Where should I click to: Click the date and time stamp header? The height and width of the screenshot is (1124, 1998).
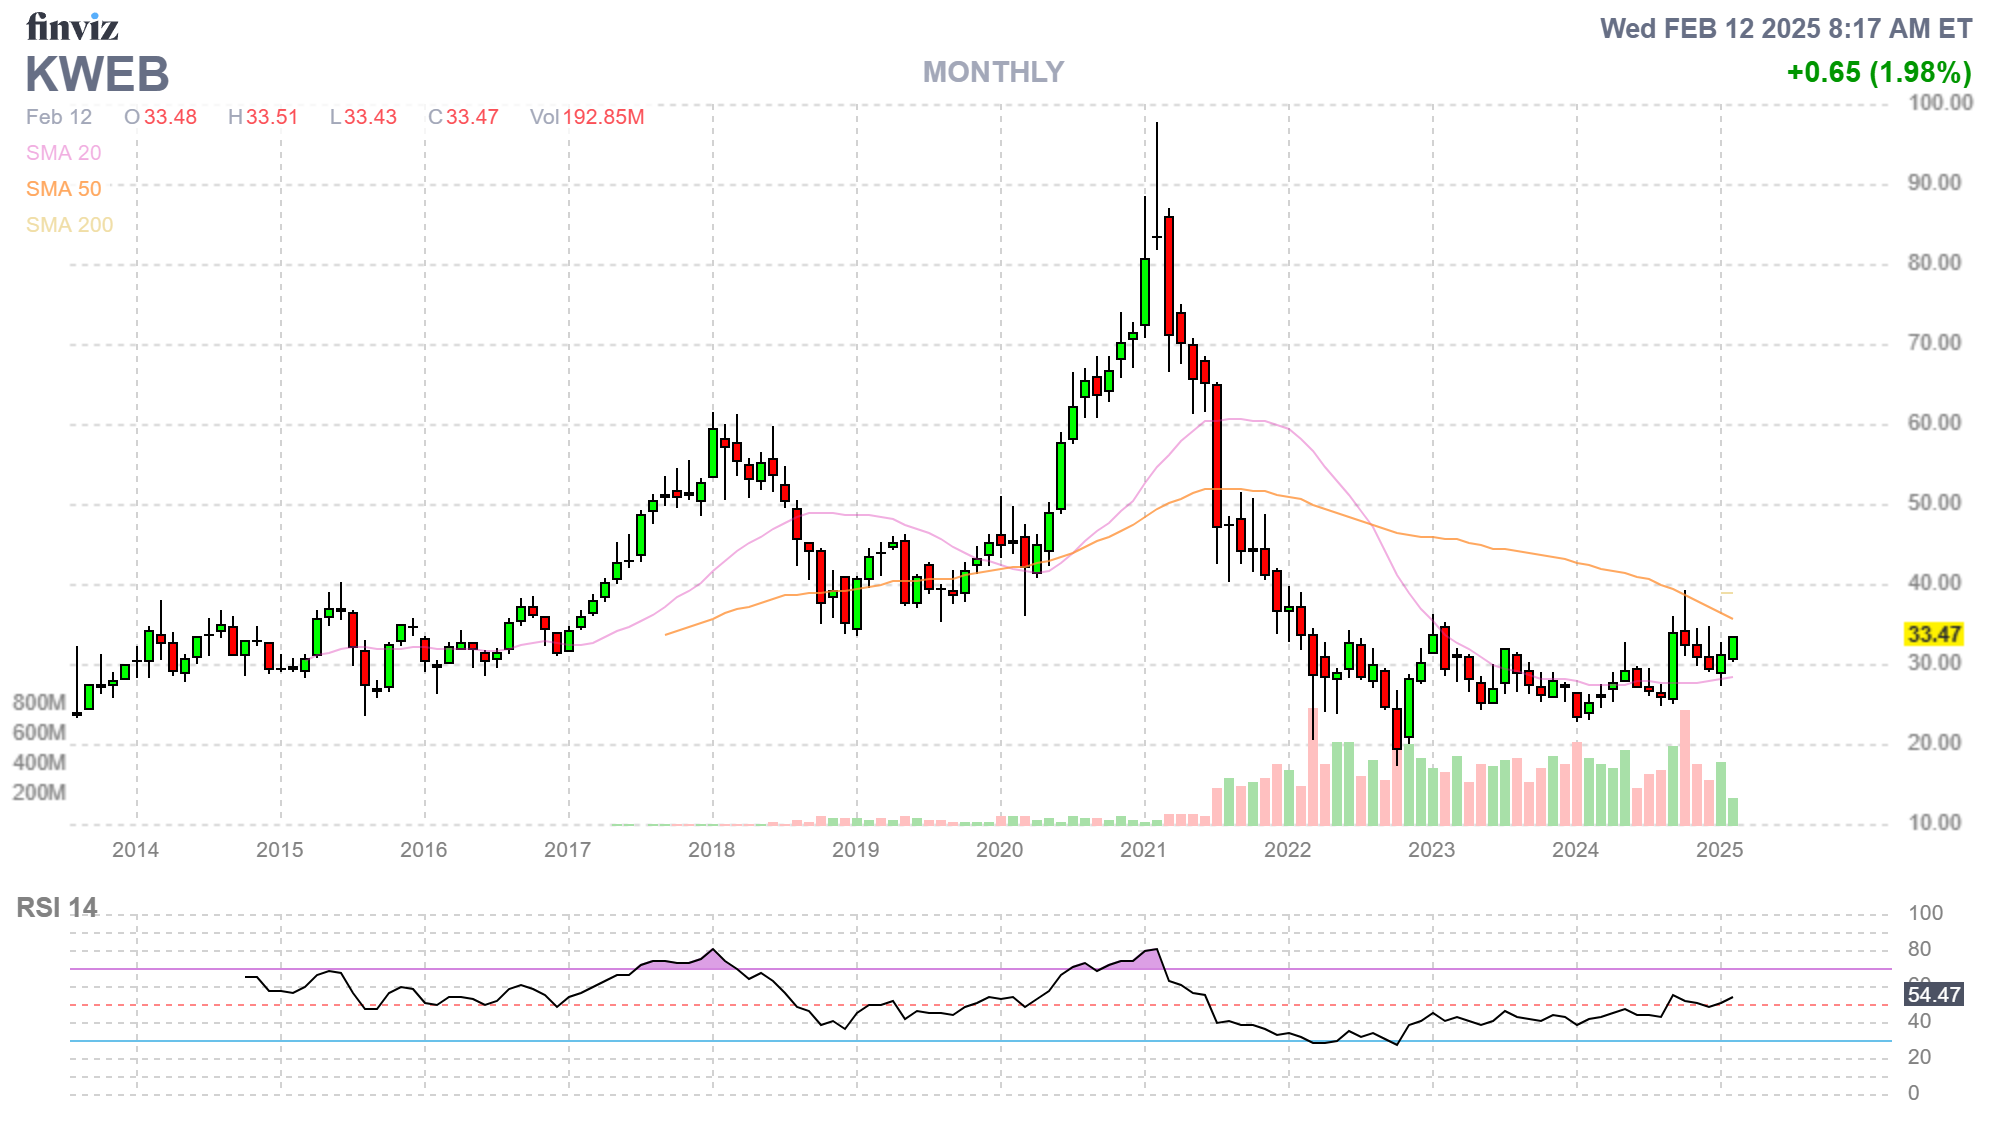[1785, 28]
